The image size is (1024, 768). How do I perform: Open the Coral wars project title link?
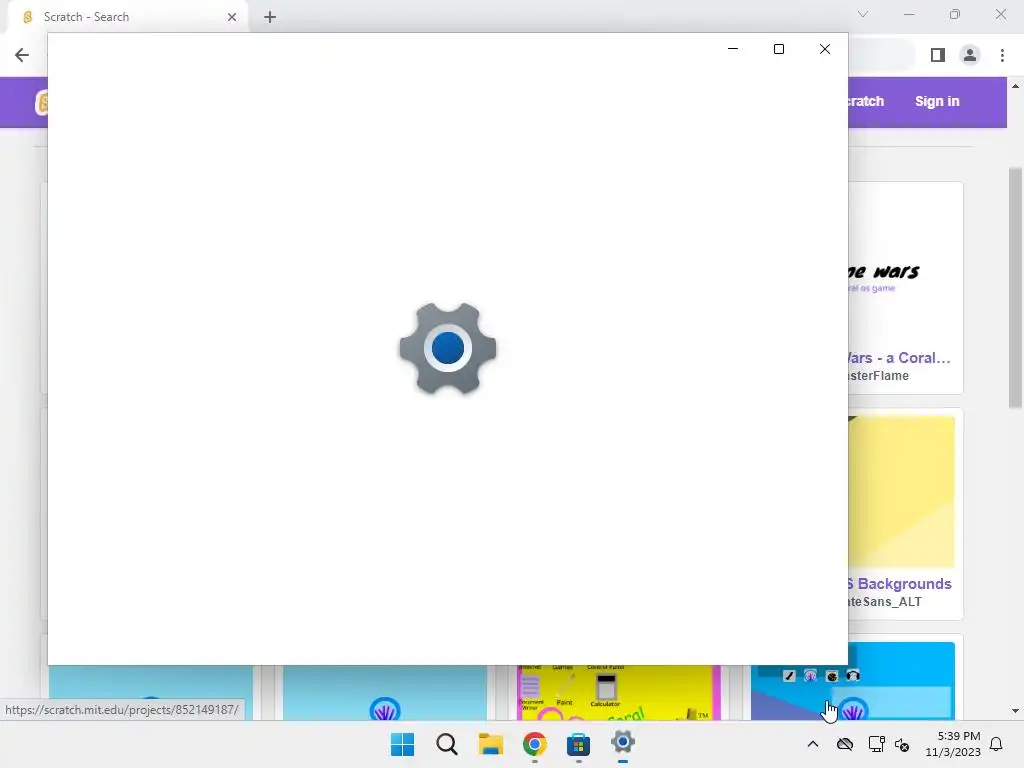pos(900,358)
